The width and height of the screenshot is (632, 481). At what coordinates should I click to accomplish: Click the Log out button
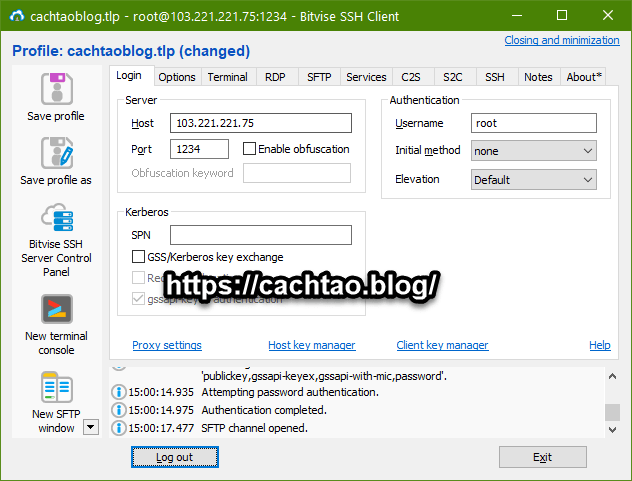pos(175,457)
